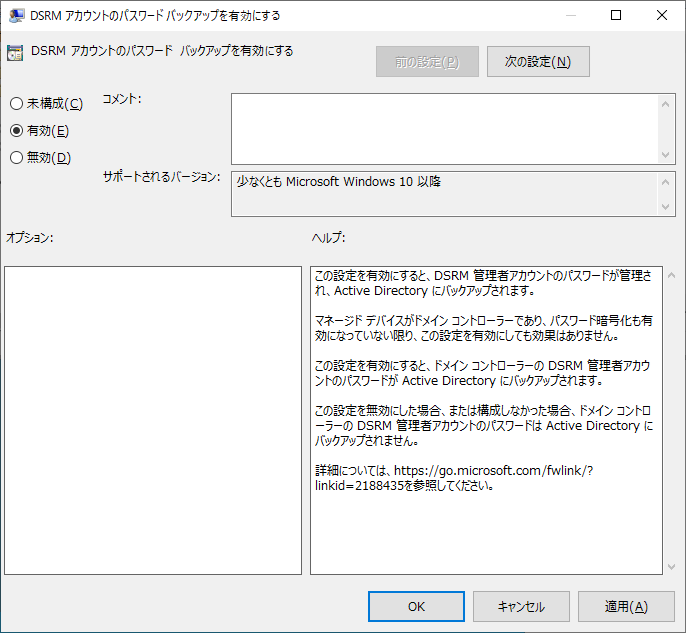Click the supported version scroll up arrow
The width and height of the screenshot is (686, 633).
[x=667, y=182]
